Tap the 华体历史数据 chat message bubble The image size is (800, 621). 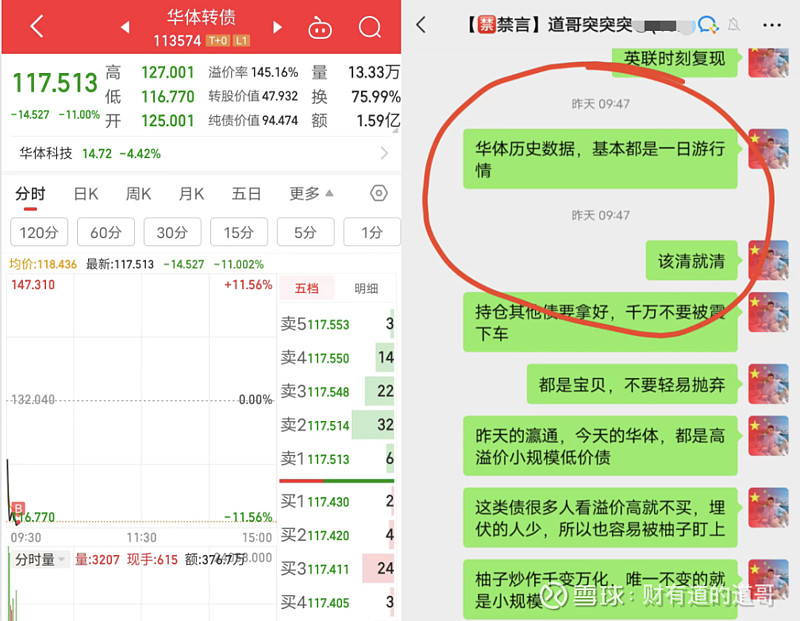tap(600, 159)
